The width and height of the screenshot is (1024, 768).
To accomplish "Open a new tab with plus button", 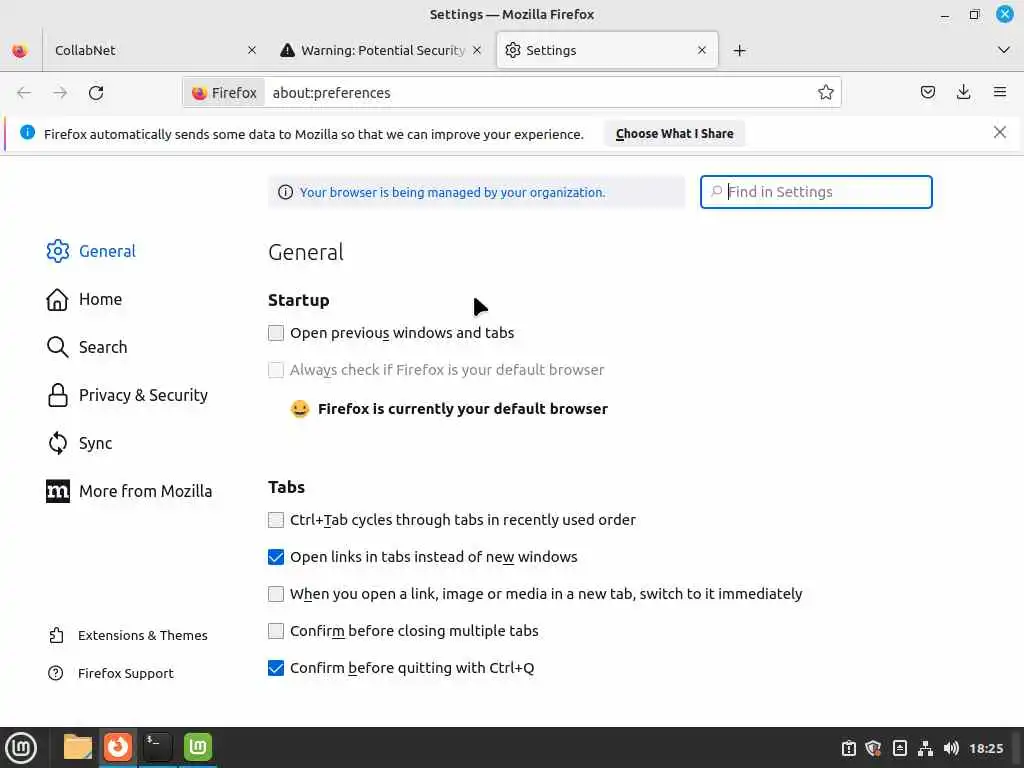I will coord(739,50).
